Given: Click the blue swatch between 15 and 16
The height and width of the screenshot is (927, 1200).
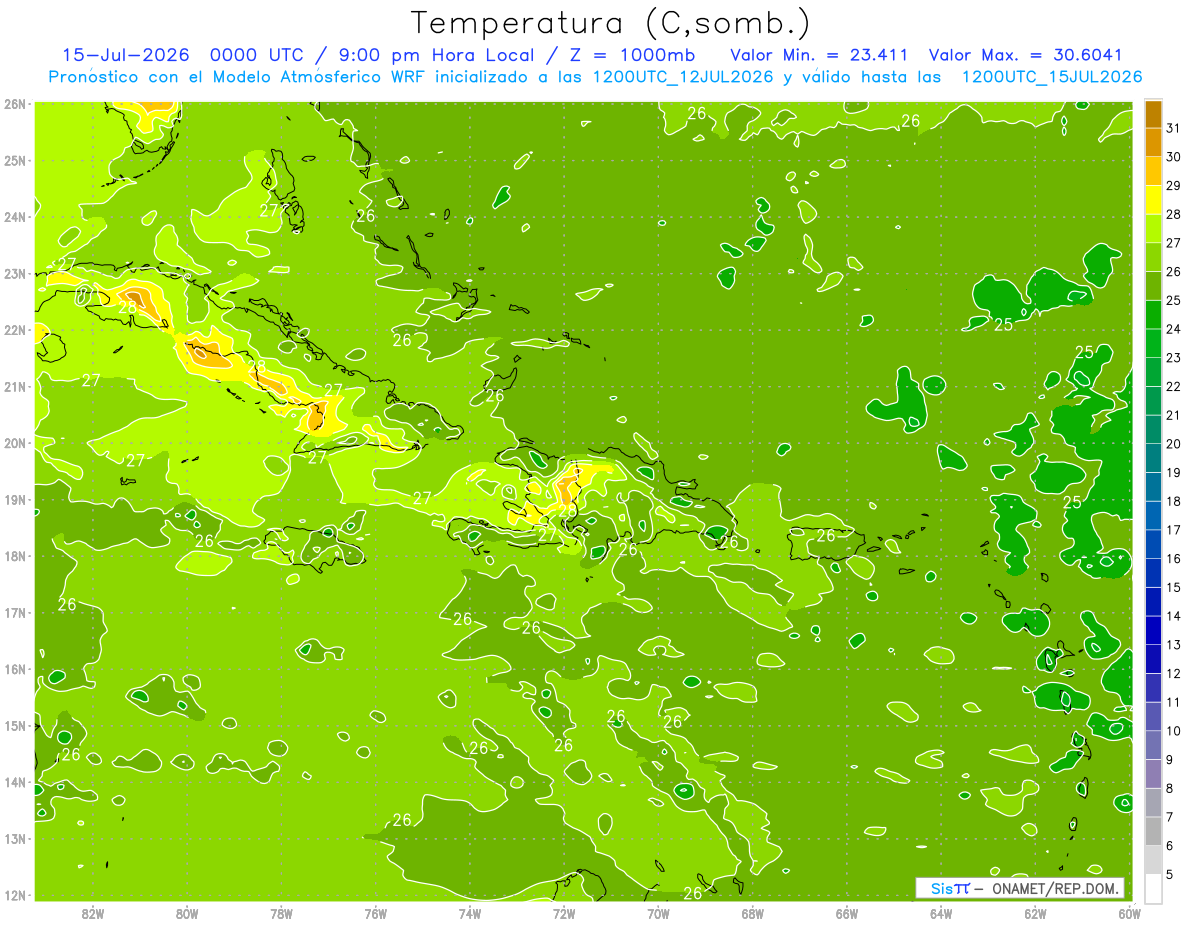Looking at the screenshot, I should click(x=1154, y=573).
